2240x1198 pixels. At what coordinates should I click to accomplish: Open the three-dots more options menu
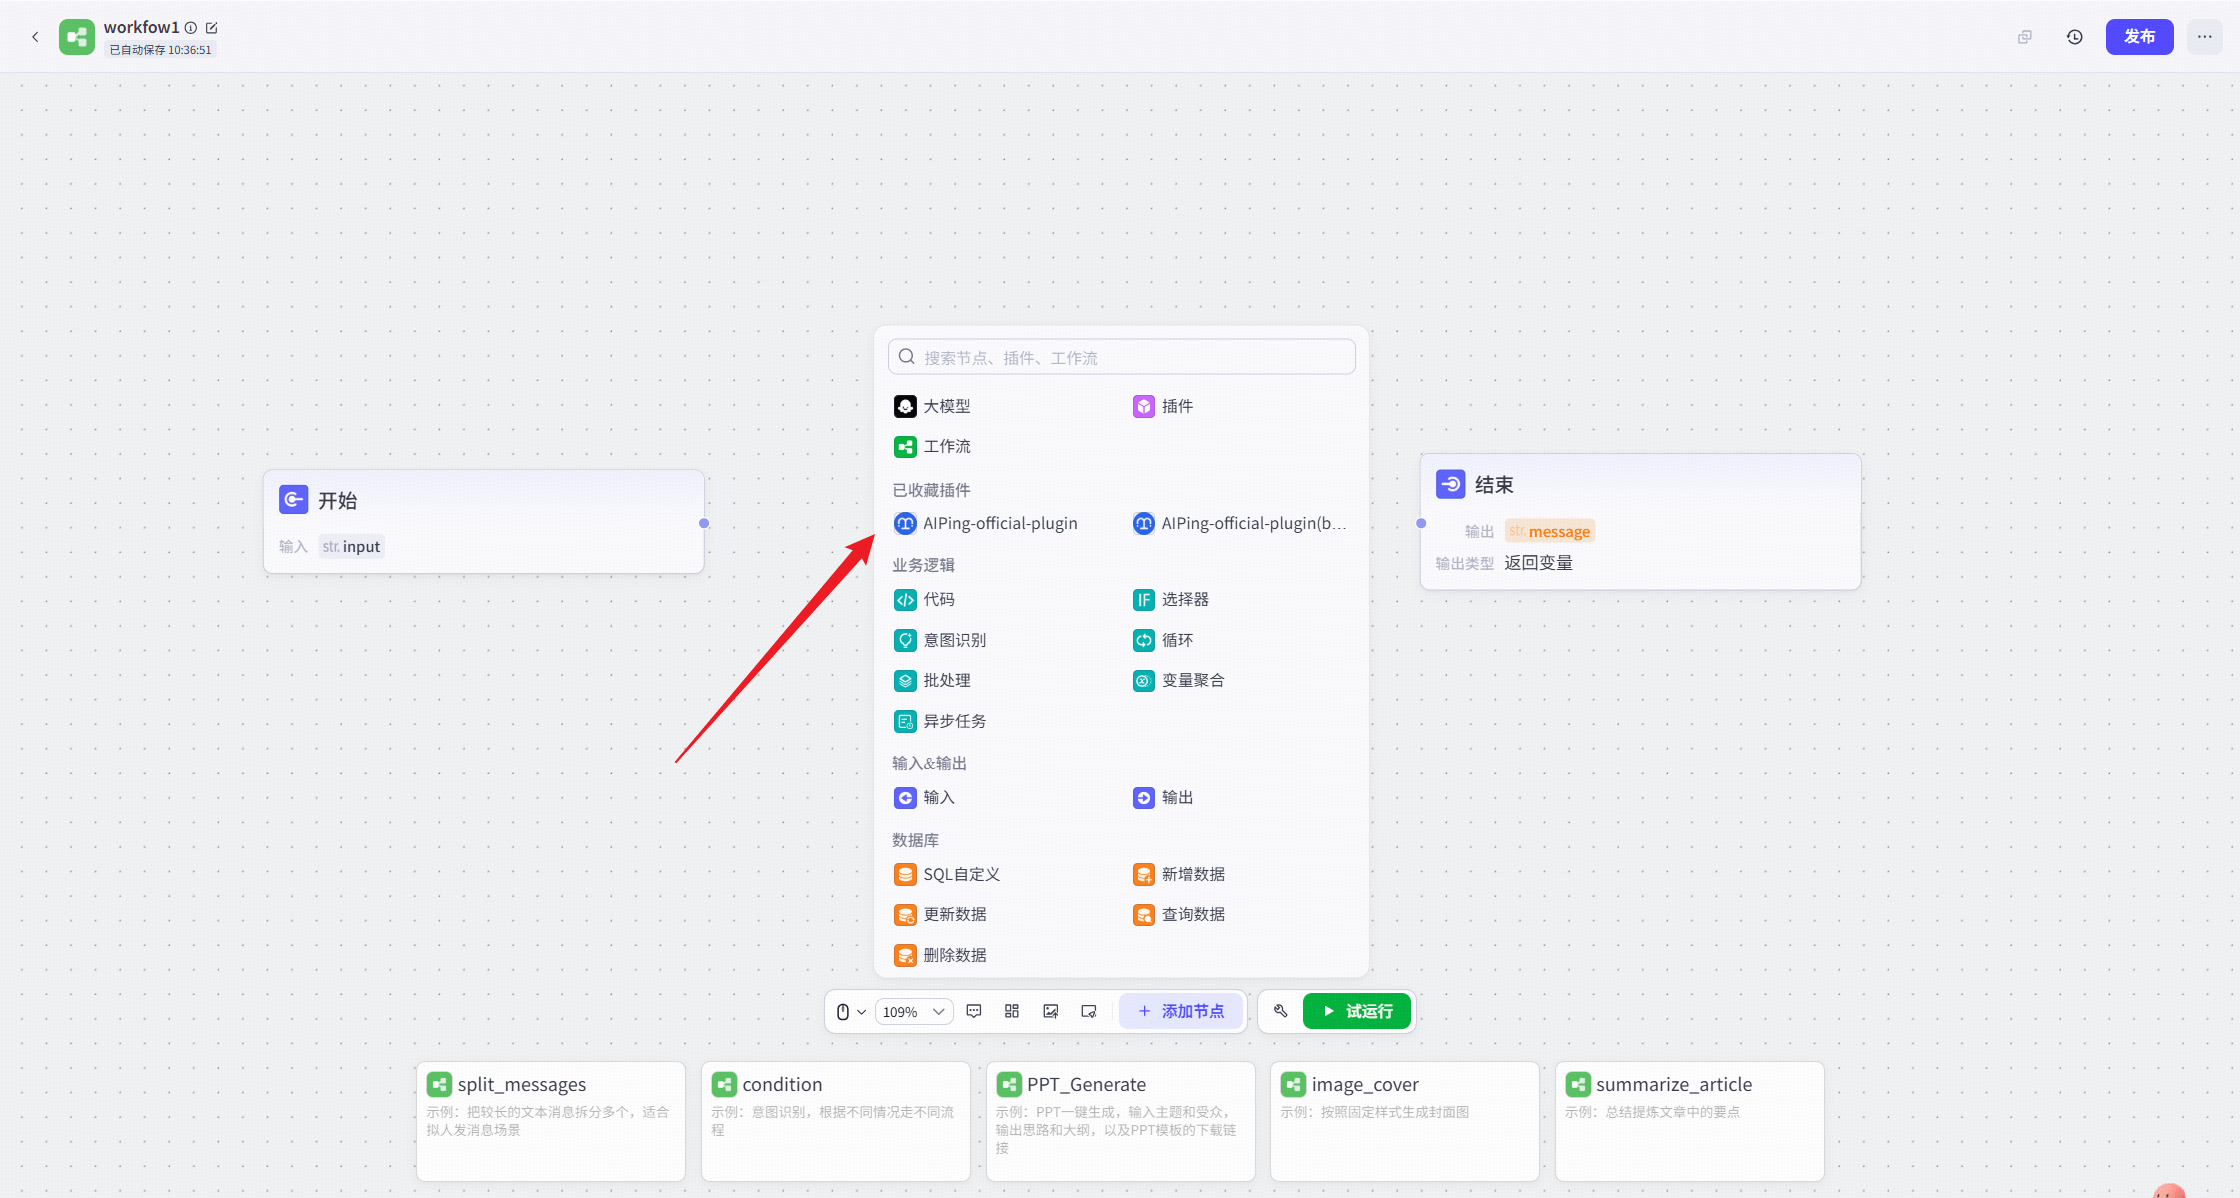[x=2204, y=37]
